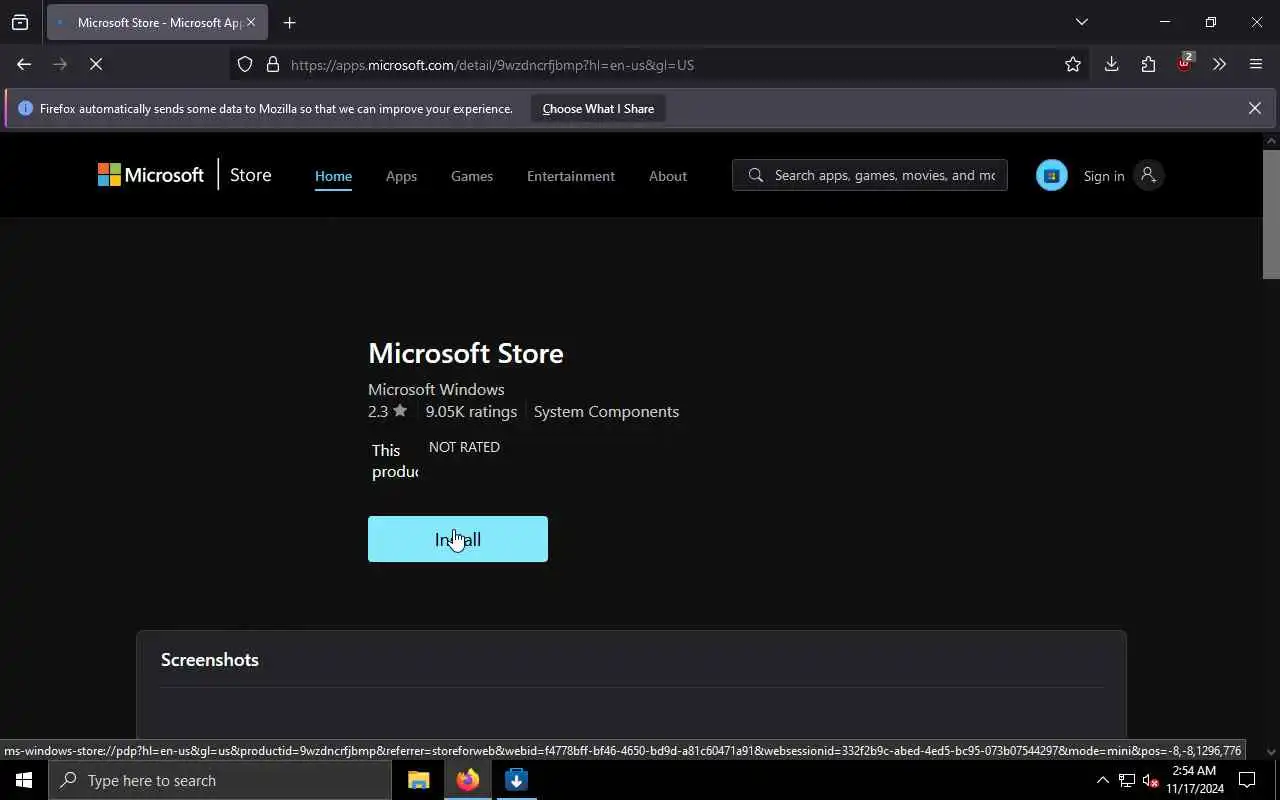The width and height of the screenshot is (1280, 800).
Task: Open the extensions puzzle icon
Action: tap(1148, 64)
